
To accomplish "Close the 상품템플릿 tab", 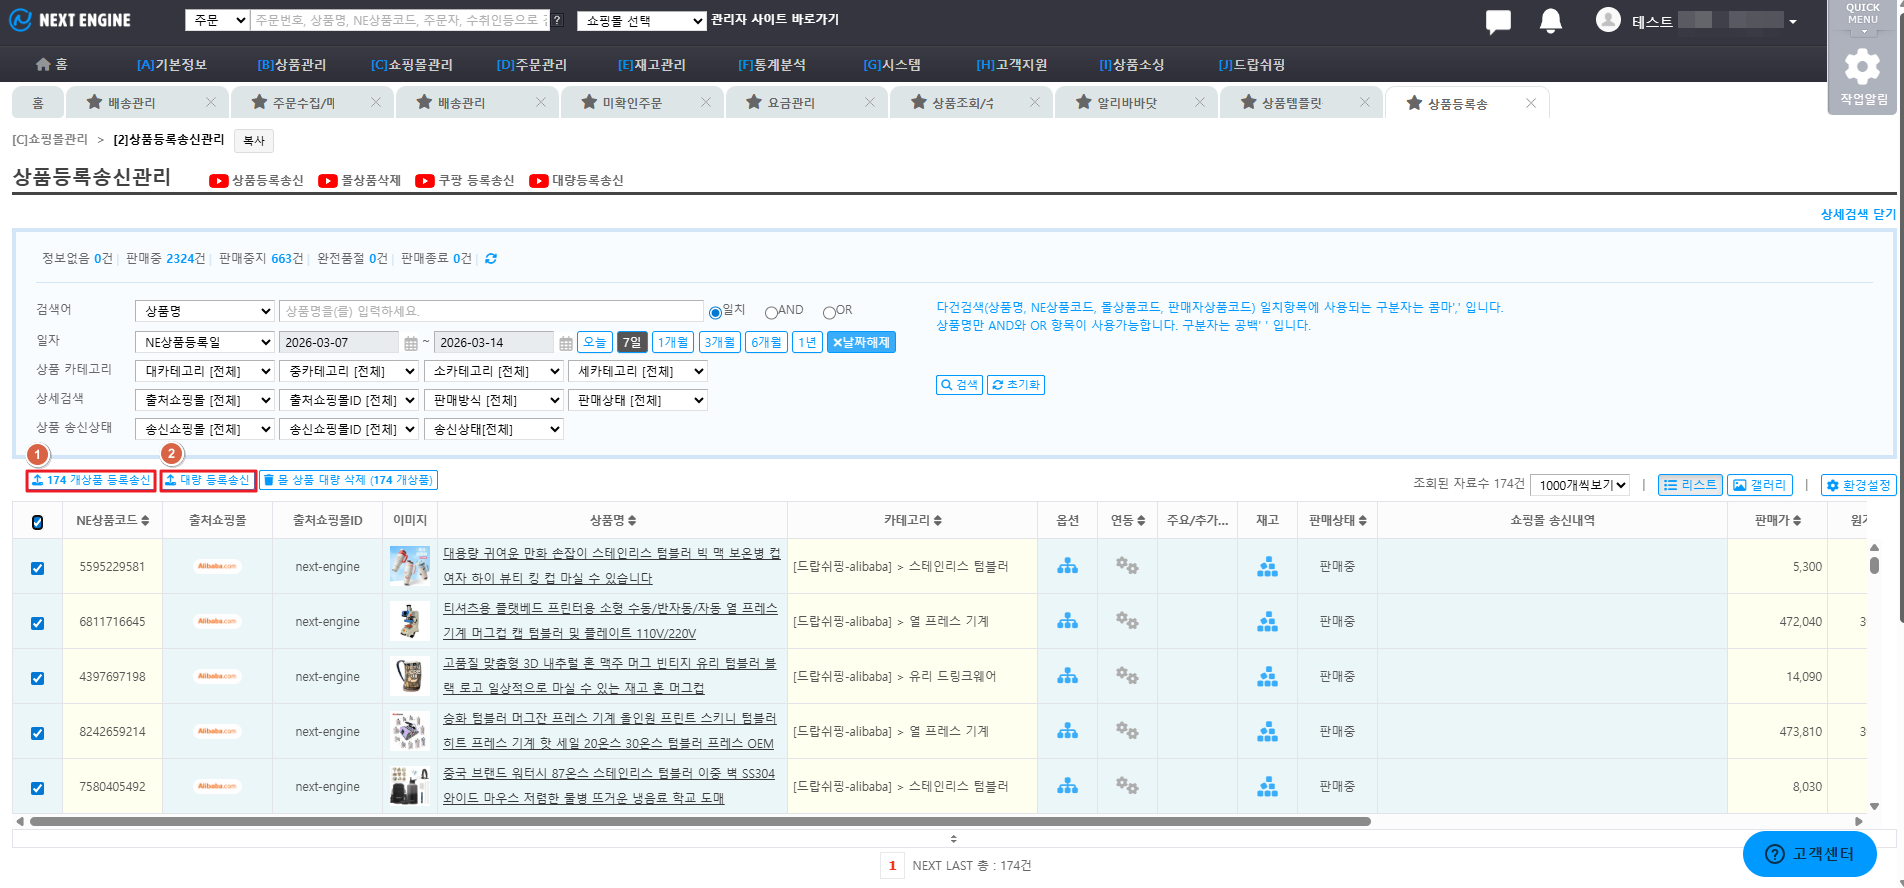I will pyautogui.click(x=1365, y=102).
